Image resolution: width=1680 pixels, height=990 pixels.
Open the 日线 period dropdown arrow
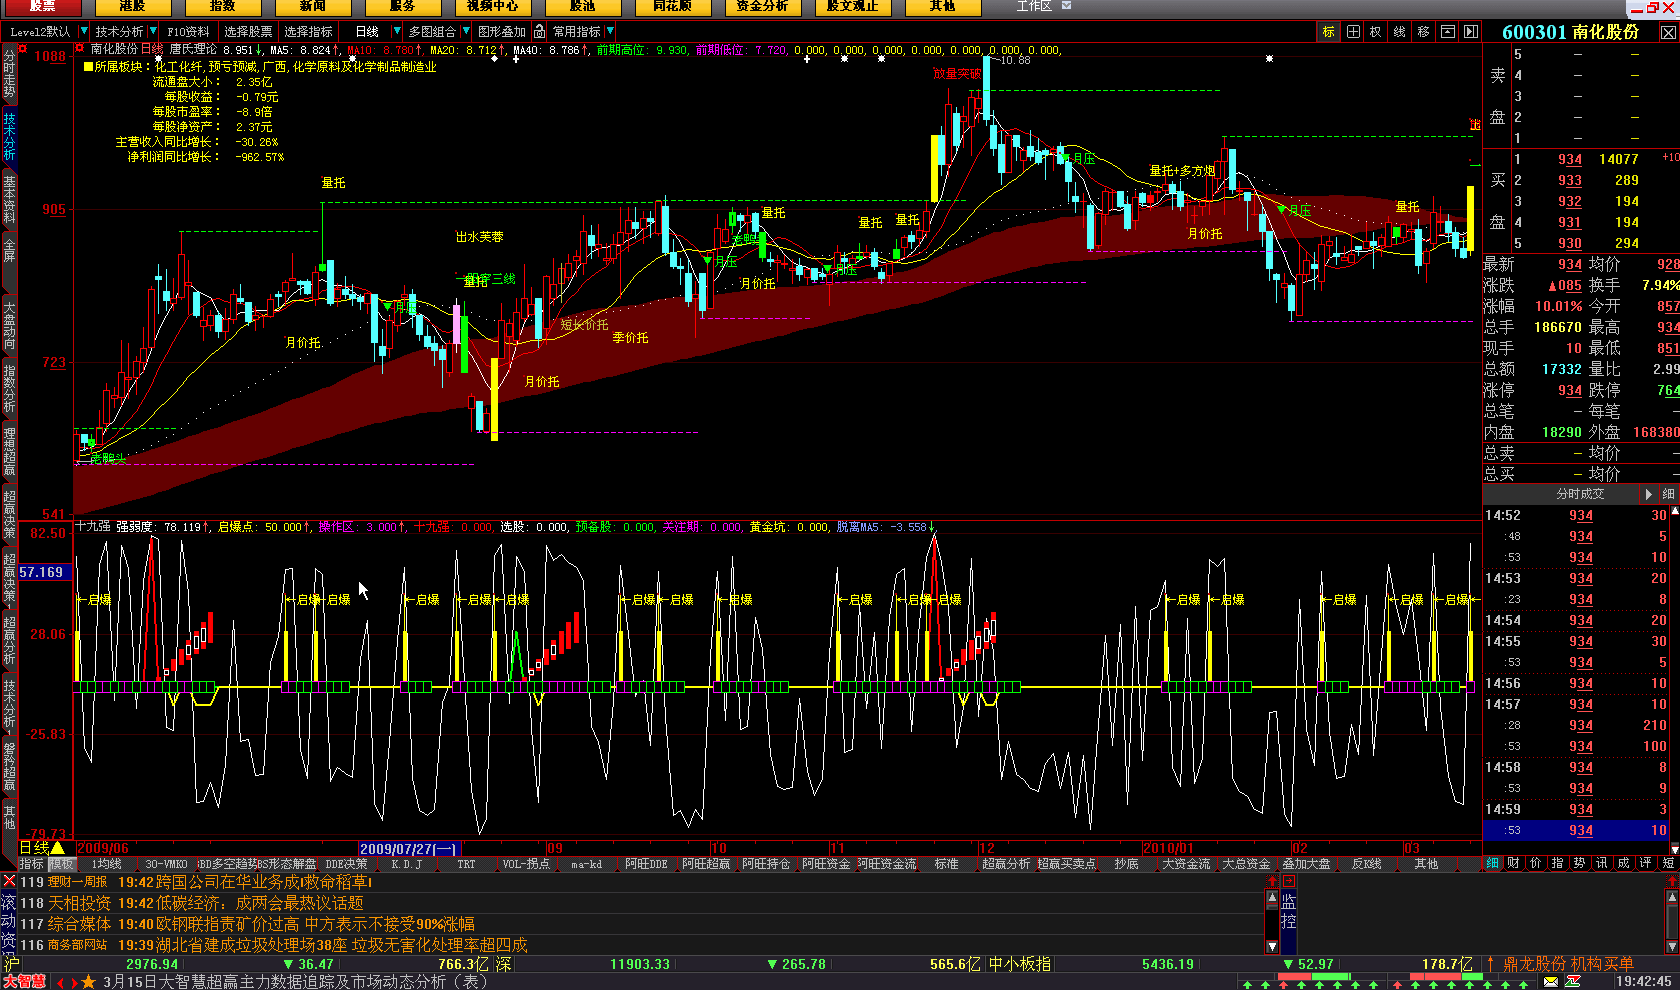397,32
